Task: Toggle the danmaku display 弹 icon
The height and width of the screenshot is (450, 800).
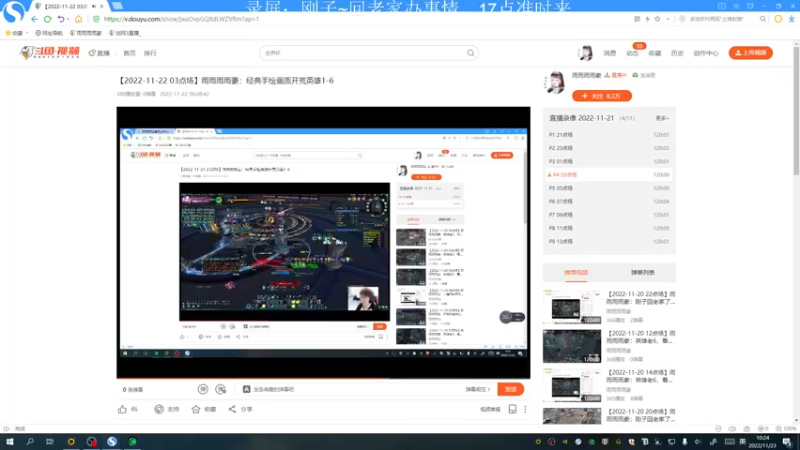Action: [x=203, y=389]
